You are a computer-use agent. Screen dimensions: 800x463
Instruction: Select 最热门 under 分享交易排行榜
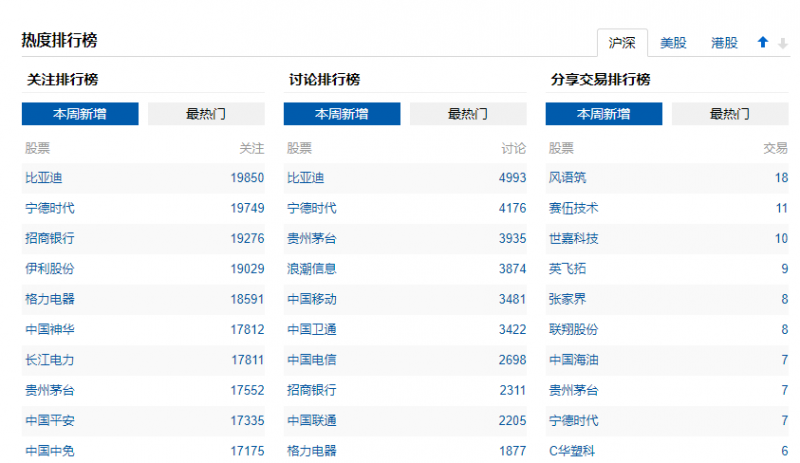730,114
